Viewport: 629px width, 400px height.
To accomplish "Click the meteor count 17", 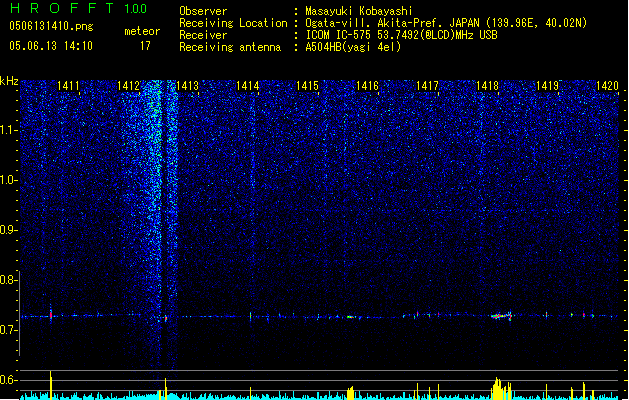I will pyautogui.click(x=145, y=46).
